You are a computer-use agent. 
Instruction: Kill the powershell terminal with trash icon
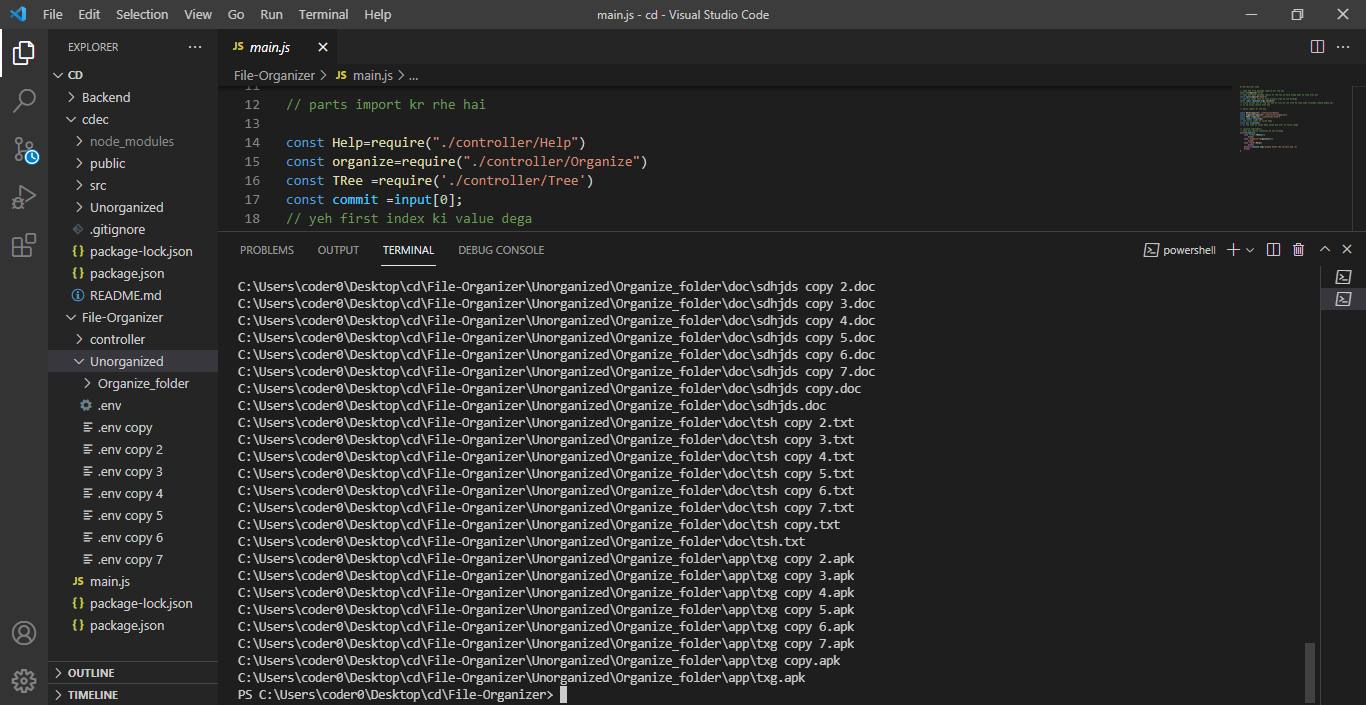click(x=1298, y=249)
